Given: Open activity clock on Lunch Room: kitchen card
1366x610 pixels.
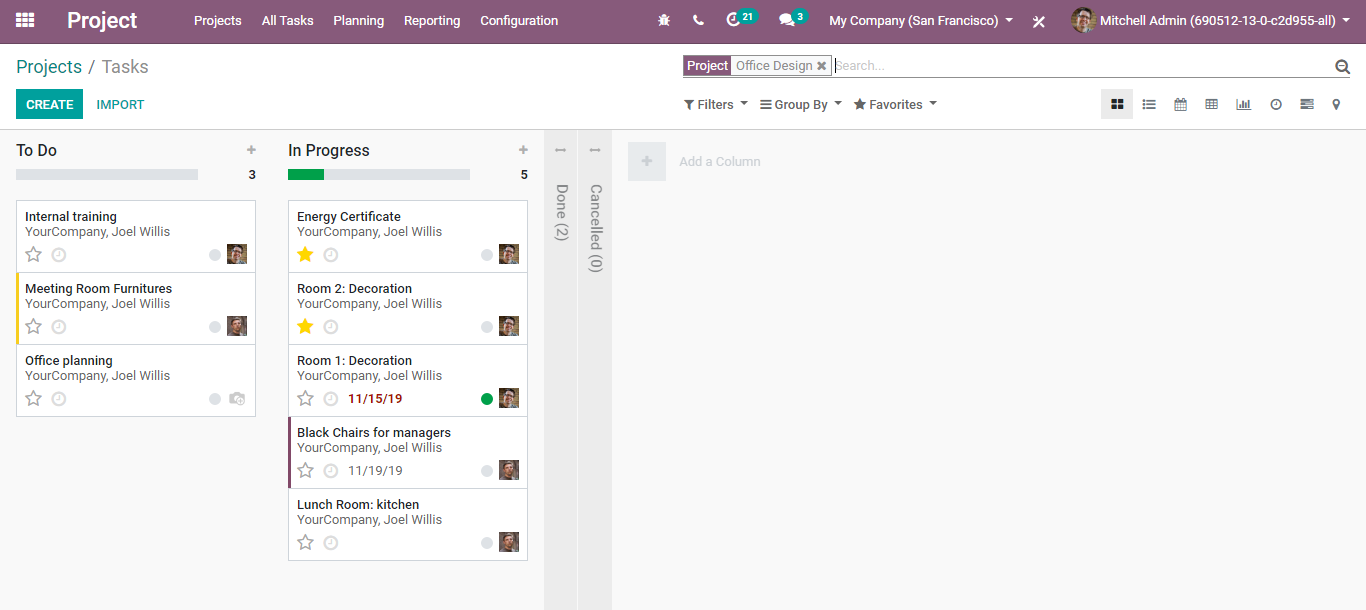Looking at the screenshot, I should pyautogui.click(x=331, y=543).
